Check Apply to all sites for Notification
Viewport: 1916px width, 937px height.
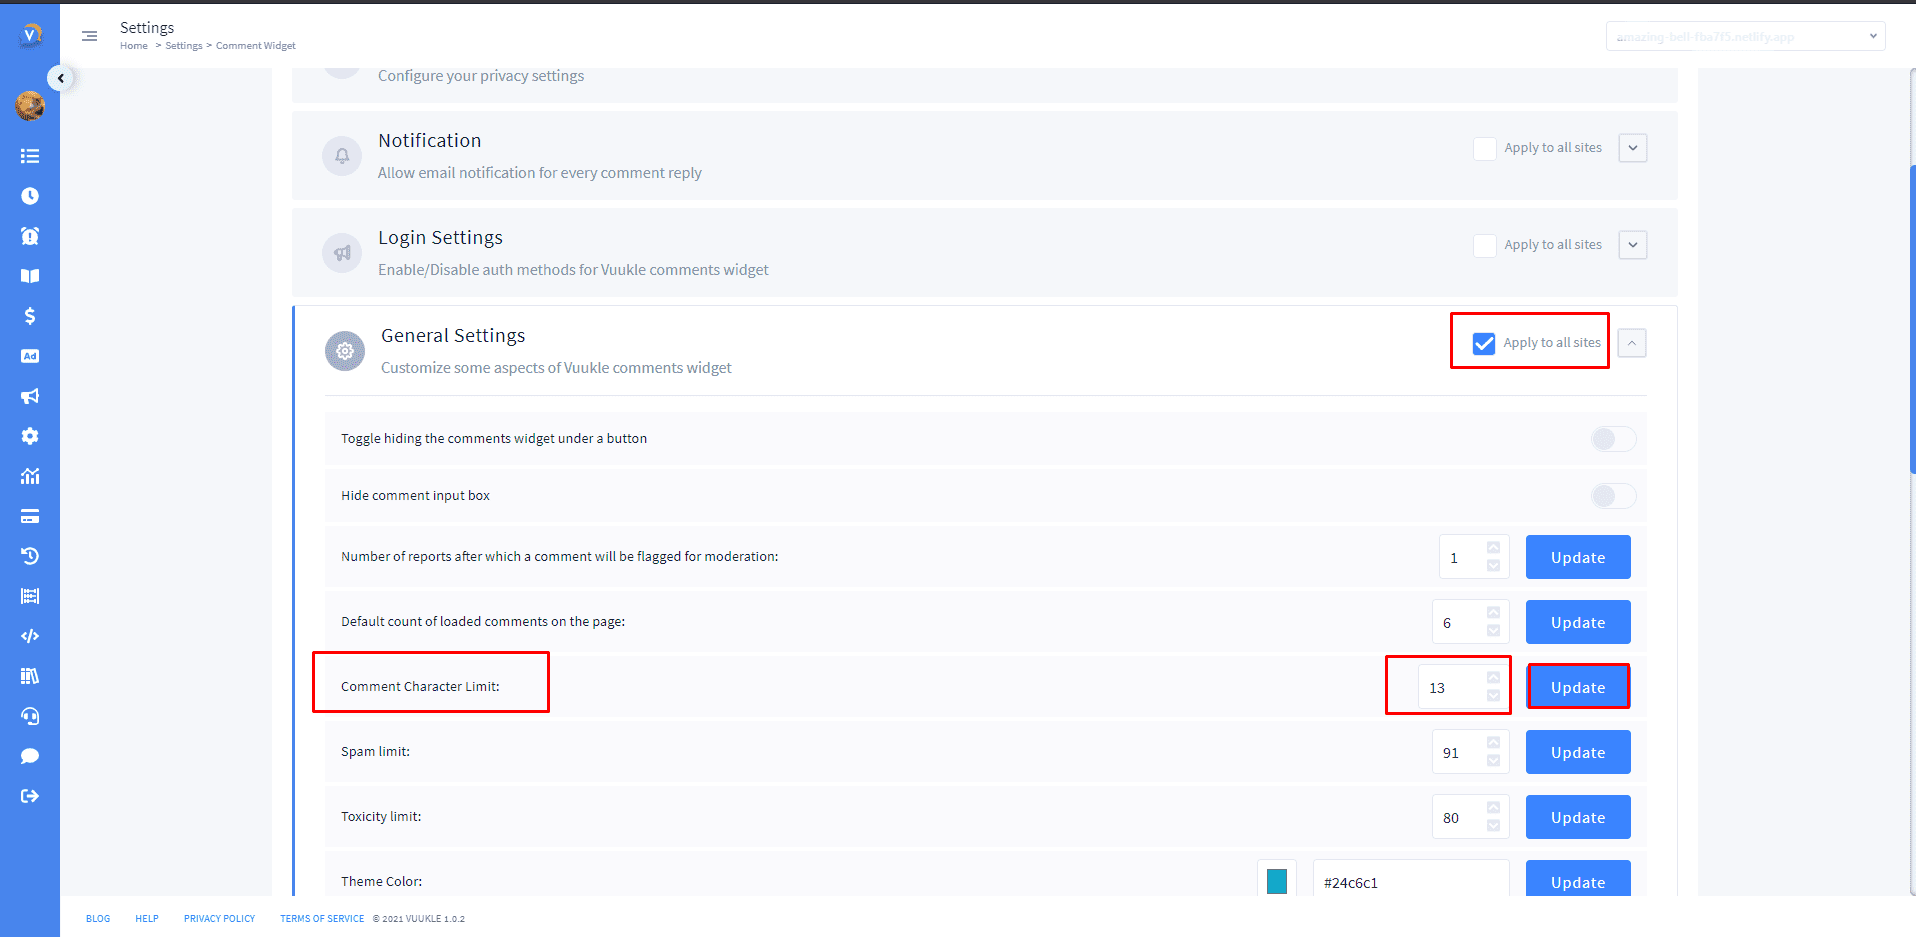[1485, 148]
